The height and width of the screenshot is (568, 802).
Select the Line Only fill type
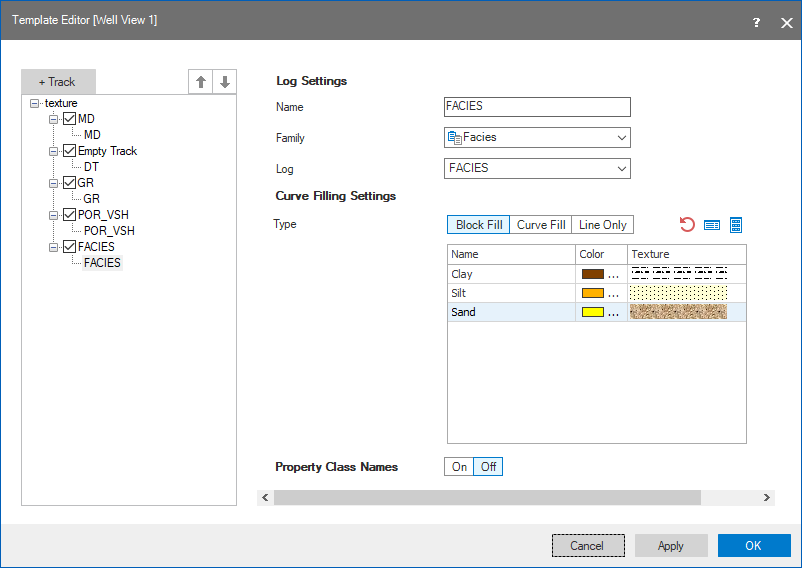(x=603, y=225)
